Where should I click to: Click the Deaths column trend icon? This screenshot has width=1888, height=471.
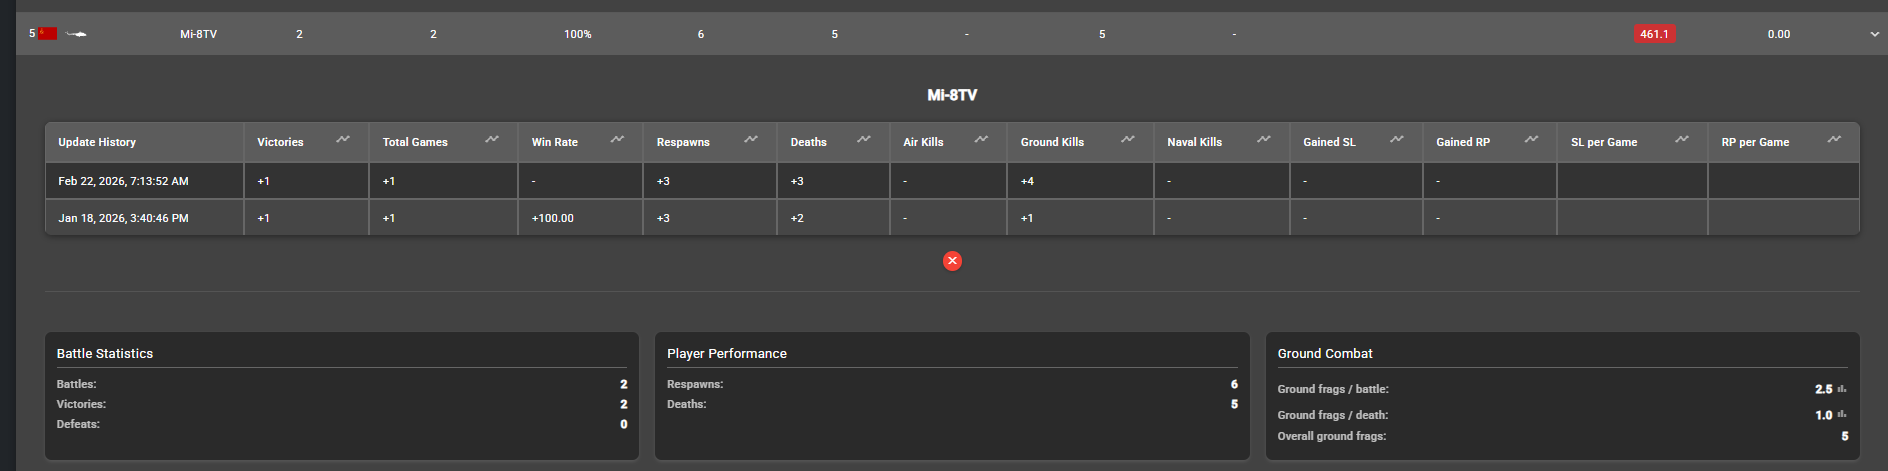pyautogui.click(x=864, y=140)
